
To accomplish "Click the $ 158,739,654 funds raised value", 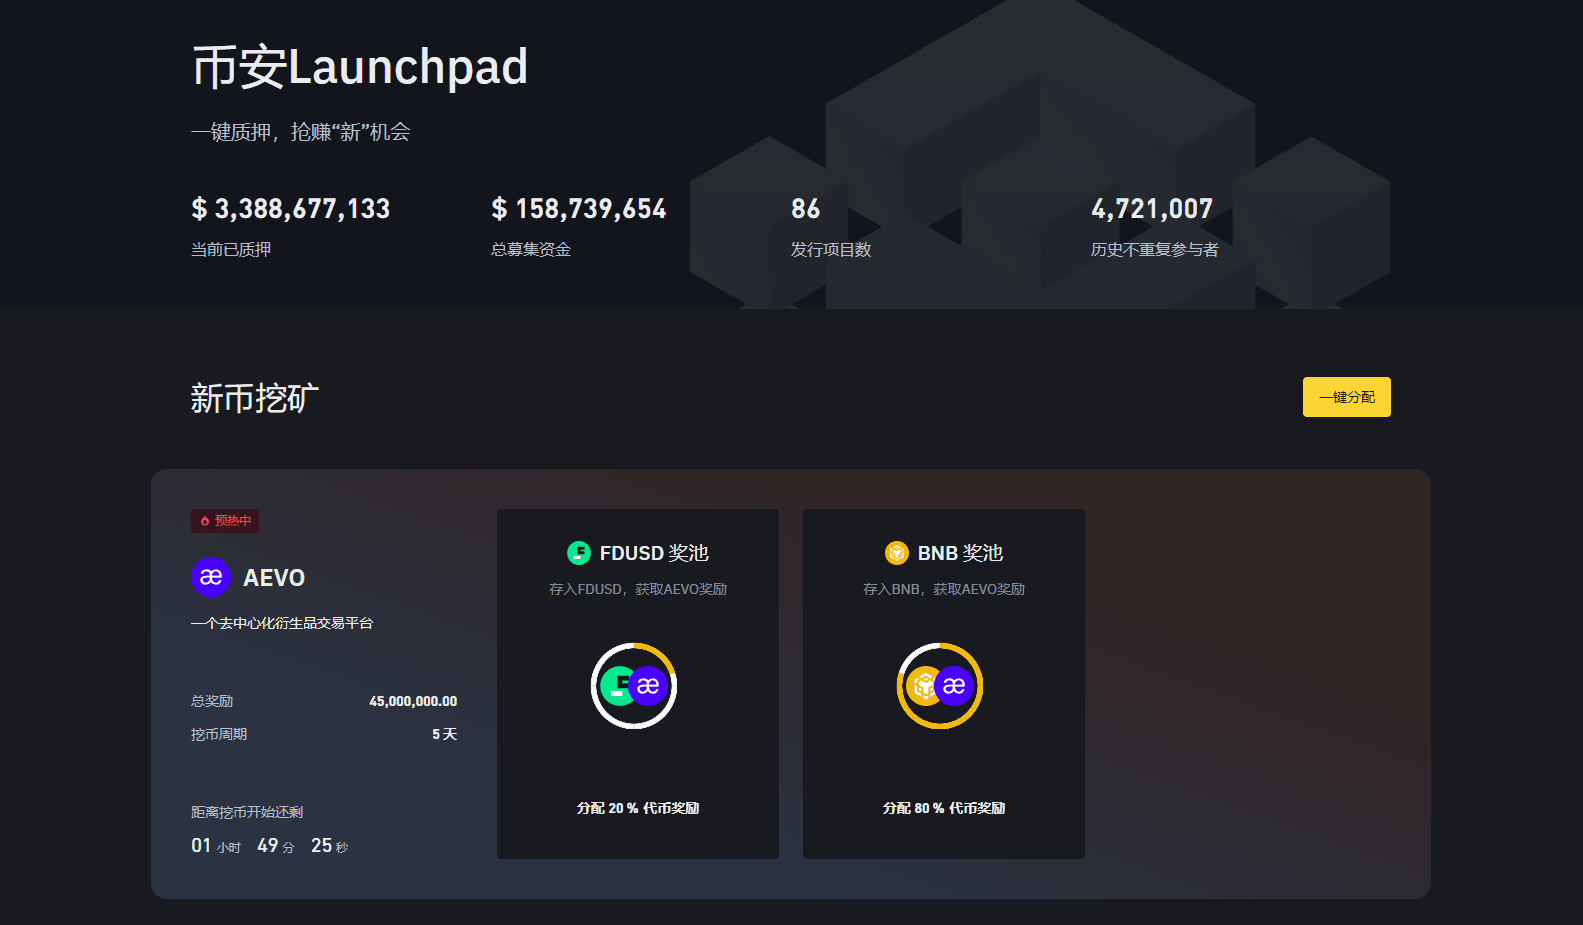I will pos(579,209).
